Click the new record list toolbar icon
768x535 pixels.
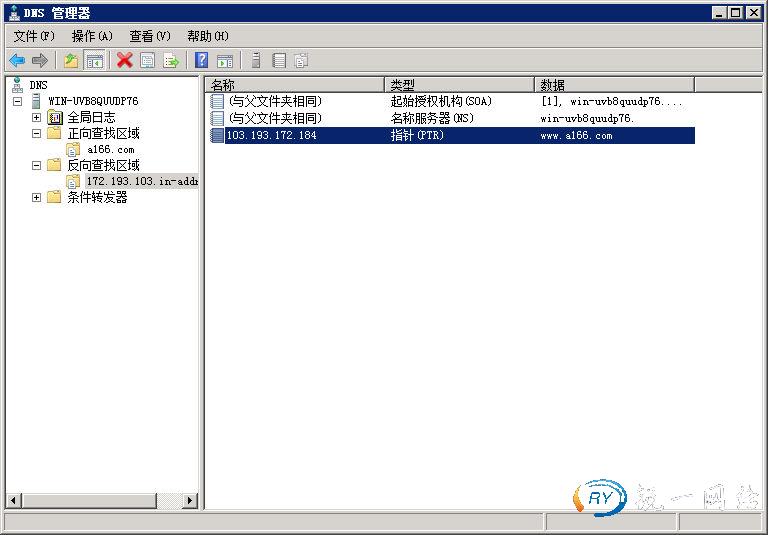279,61
